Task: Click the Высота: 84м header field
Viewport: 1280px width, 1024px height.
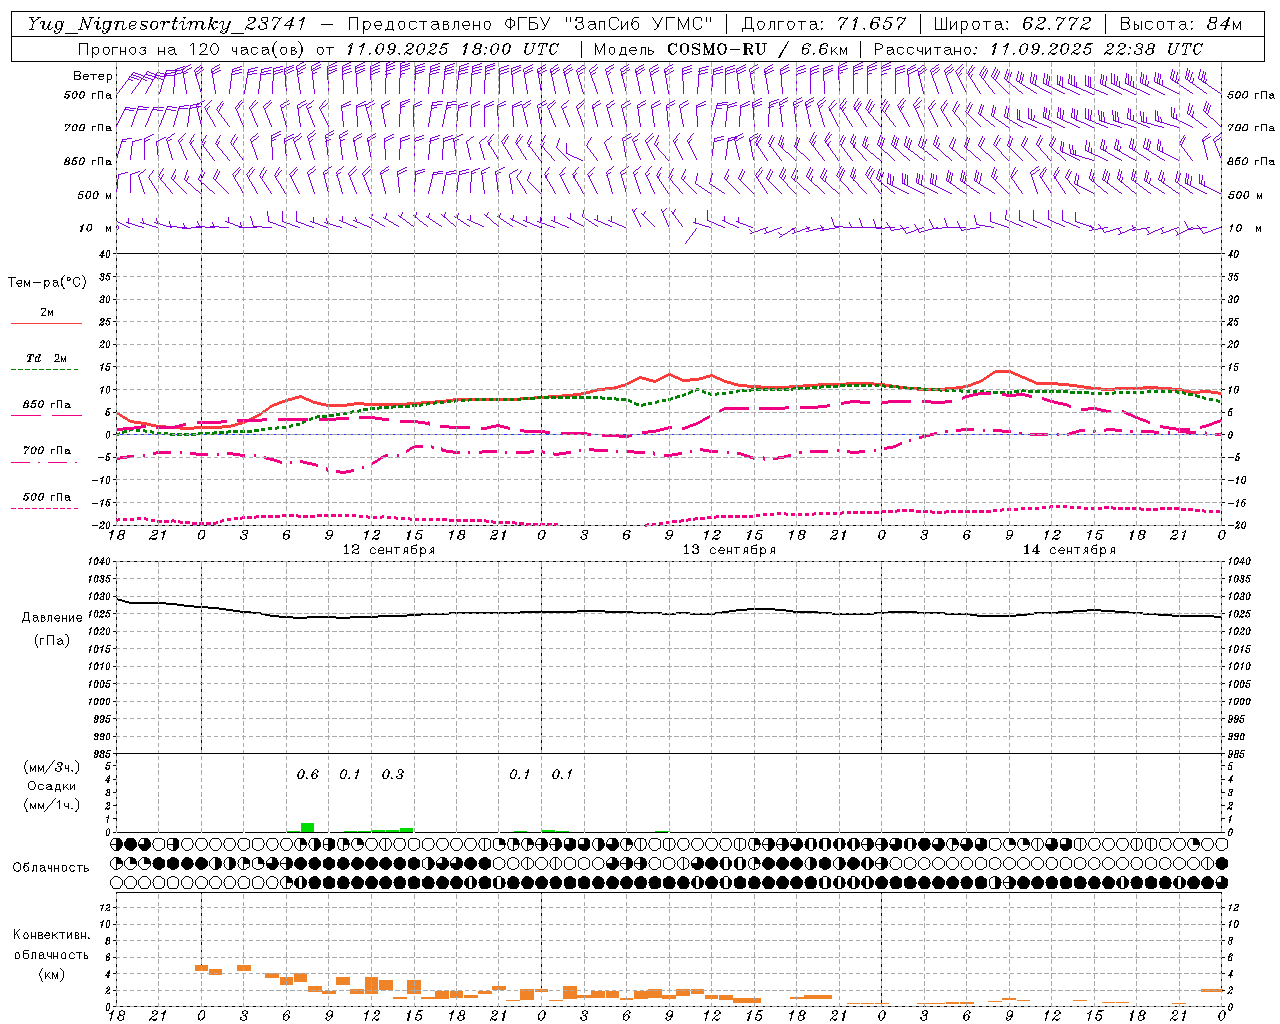Action: 1181,24
